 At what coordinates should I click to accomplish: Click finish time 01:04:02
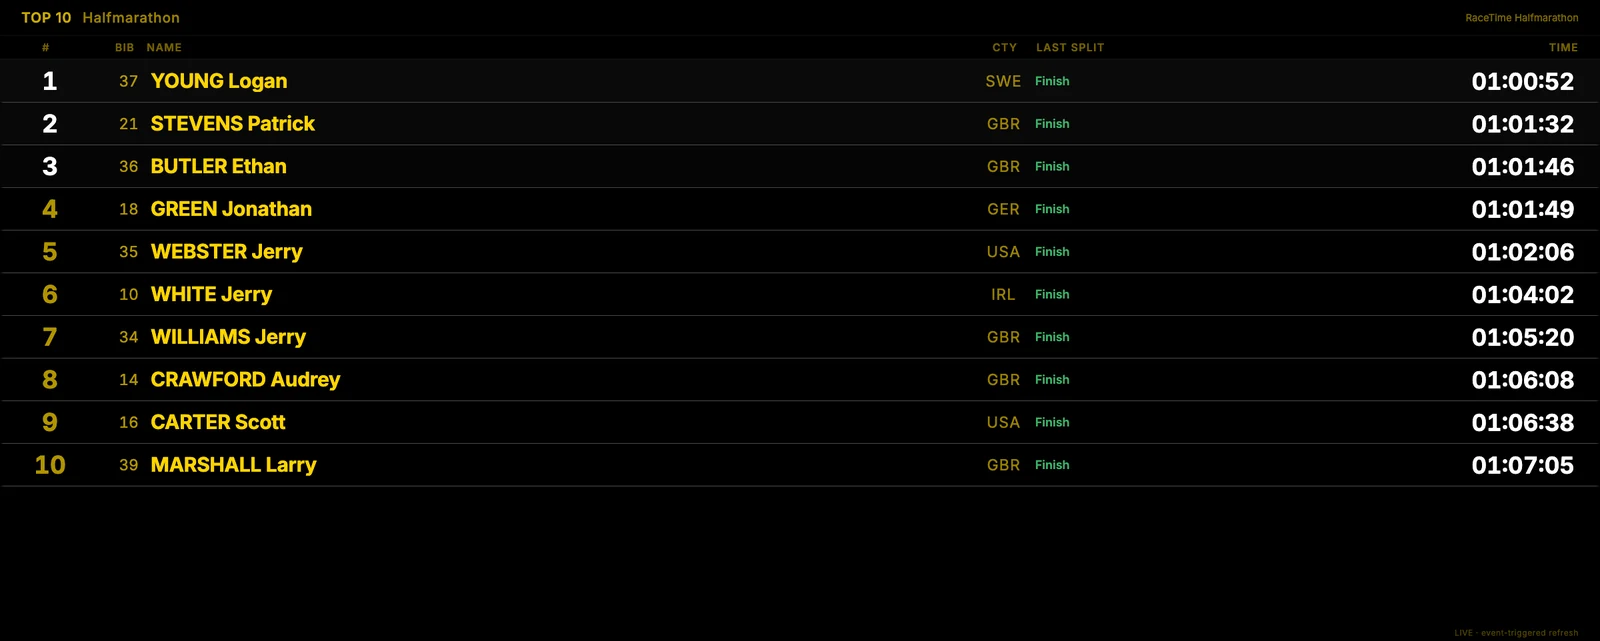point(1523,295)
